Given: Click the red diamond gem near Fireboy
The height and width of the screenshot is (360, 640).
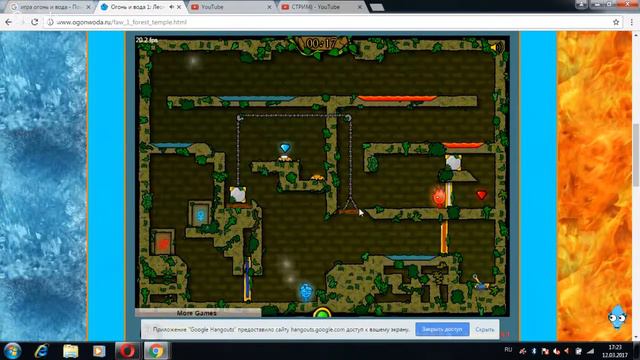Looking at the screenshot, I should pyautogui.click(x=482, y=195).
